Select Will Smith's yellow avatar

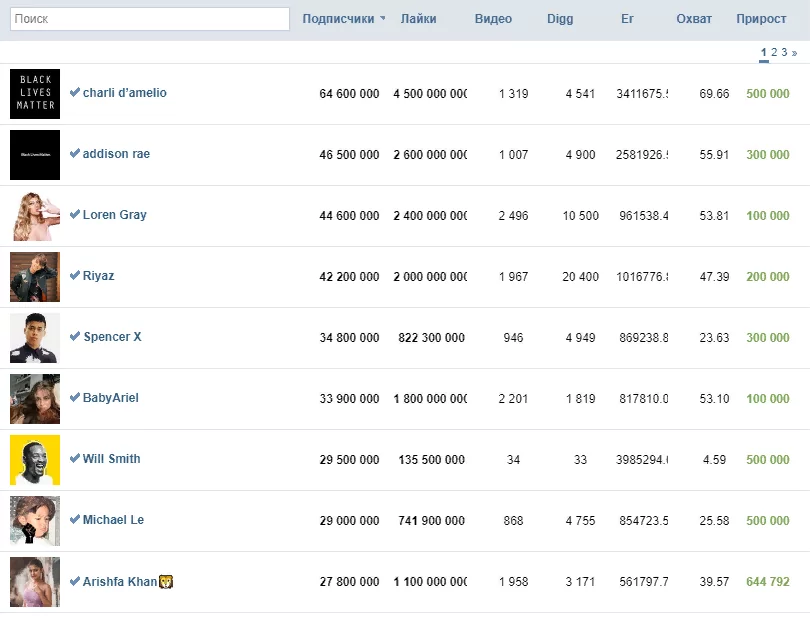(35, 460)
